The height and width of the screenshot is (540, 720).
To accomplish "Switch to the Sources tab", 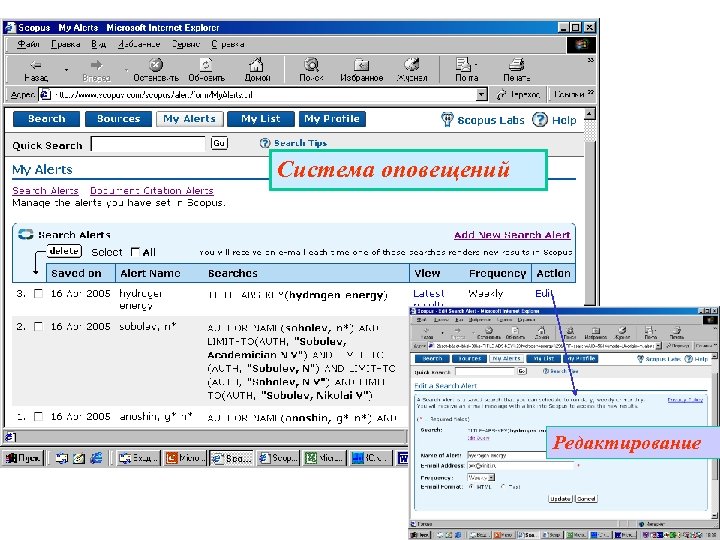I will tap(118, 119).
